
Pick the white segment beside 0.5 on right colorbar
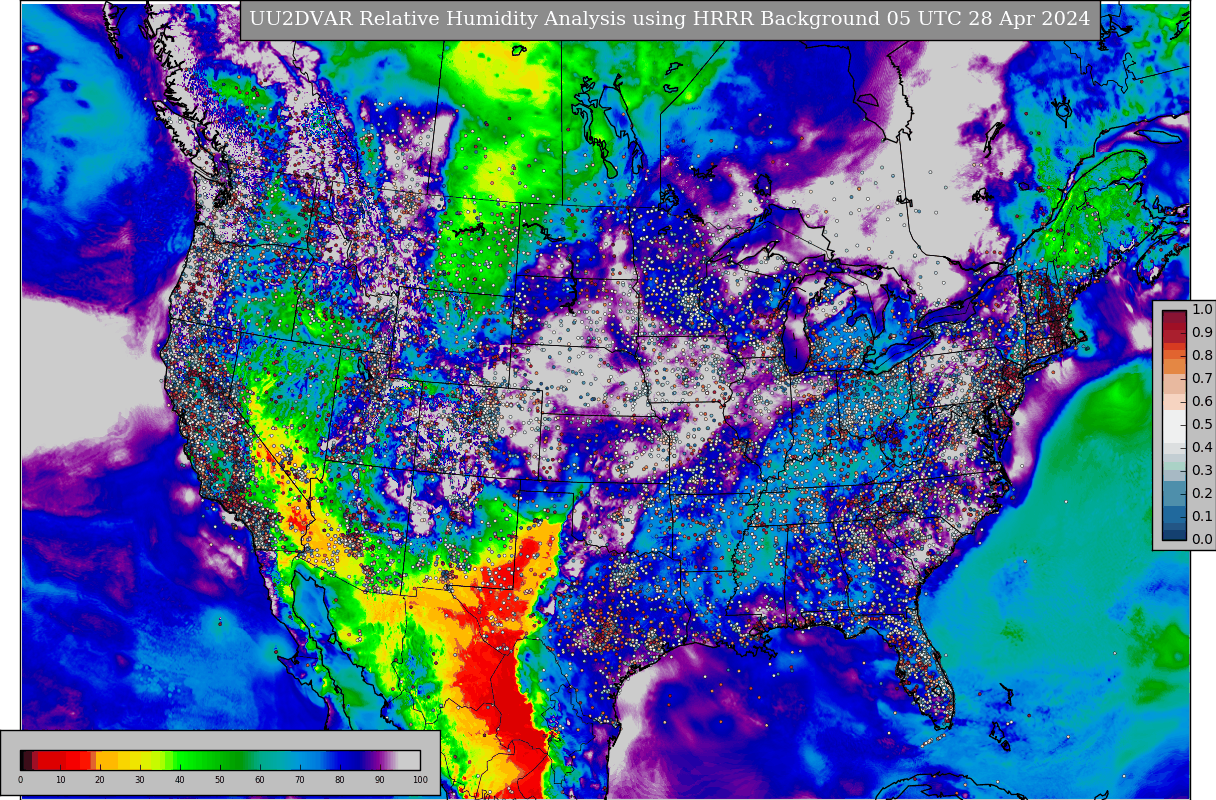(x=1174, y=426)
